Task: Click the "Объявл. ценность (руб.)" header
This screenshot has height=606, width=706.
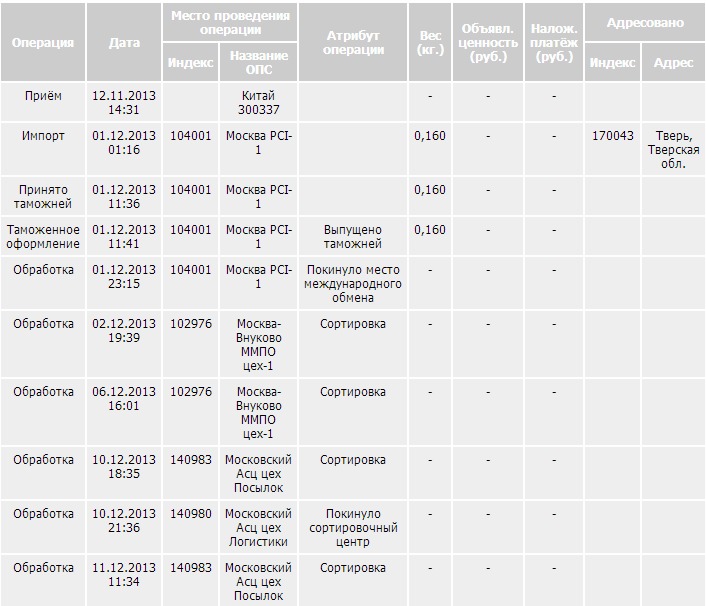Action: click(x=487, y=43)
